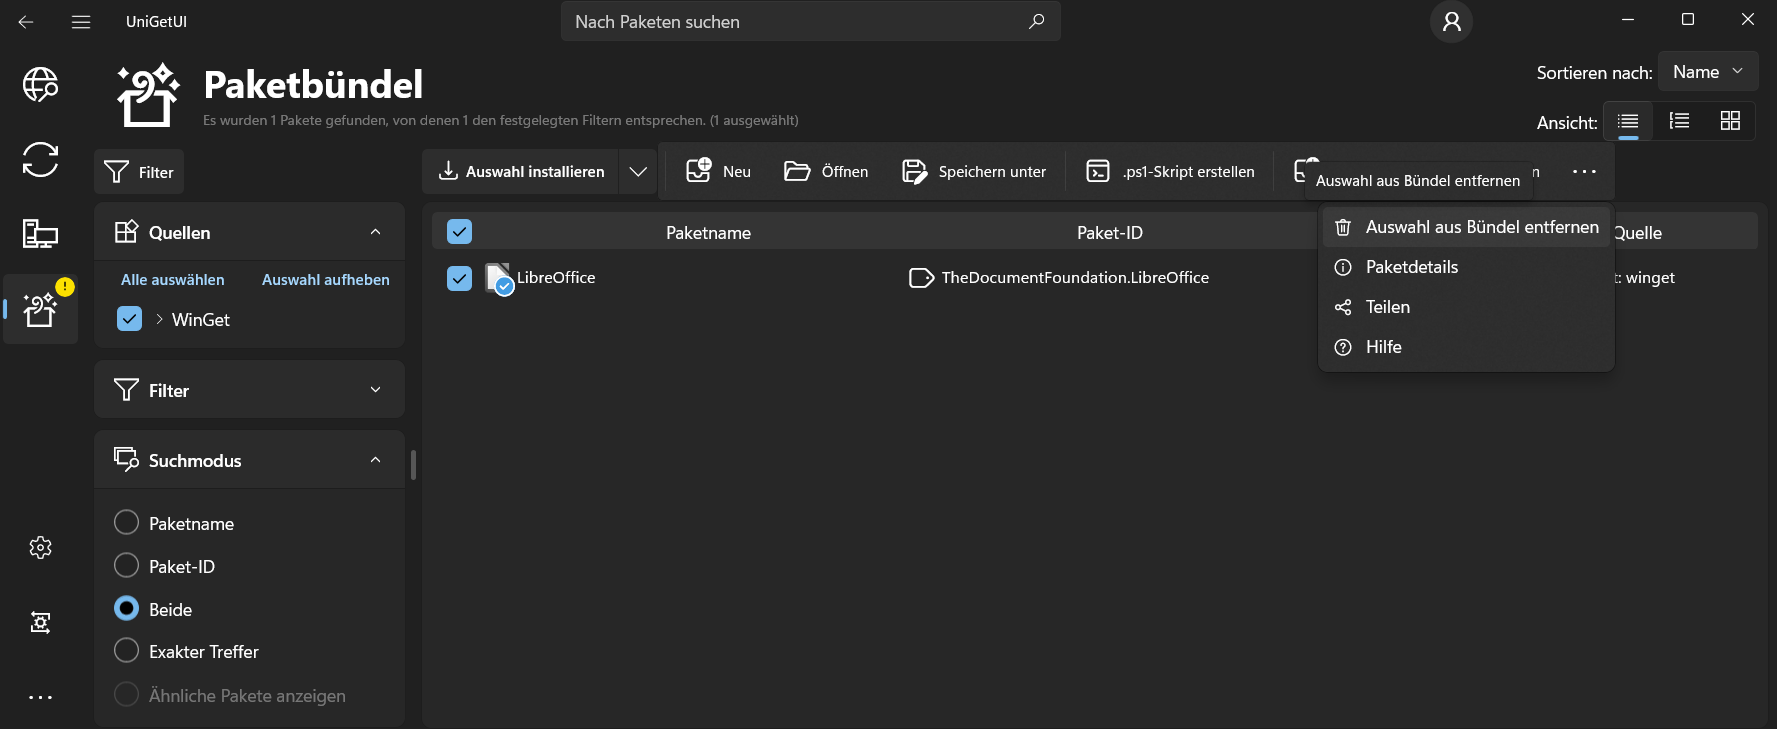1777x729 pixels.
Task: Select the Beide search mode
Action: tap(126, 609)
